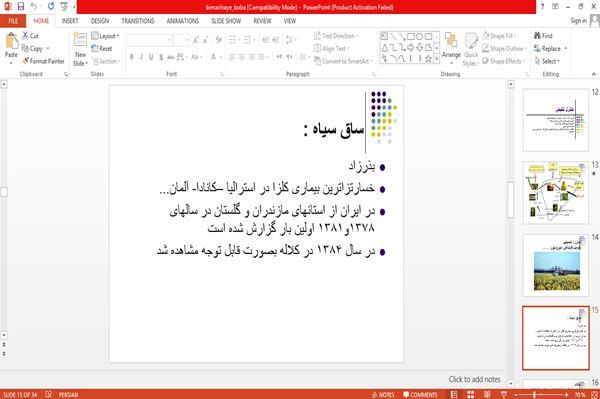Viewport: 600px width, 399px height.
Task: Switch to Reading View in status bar
Action: [x=487, y=394]
